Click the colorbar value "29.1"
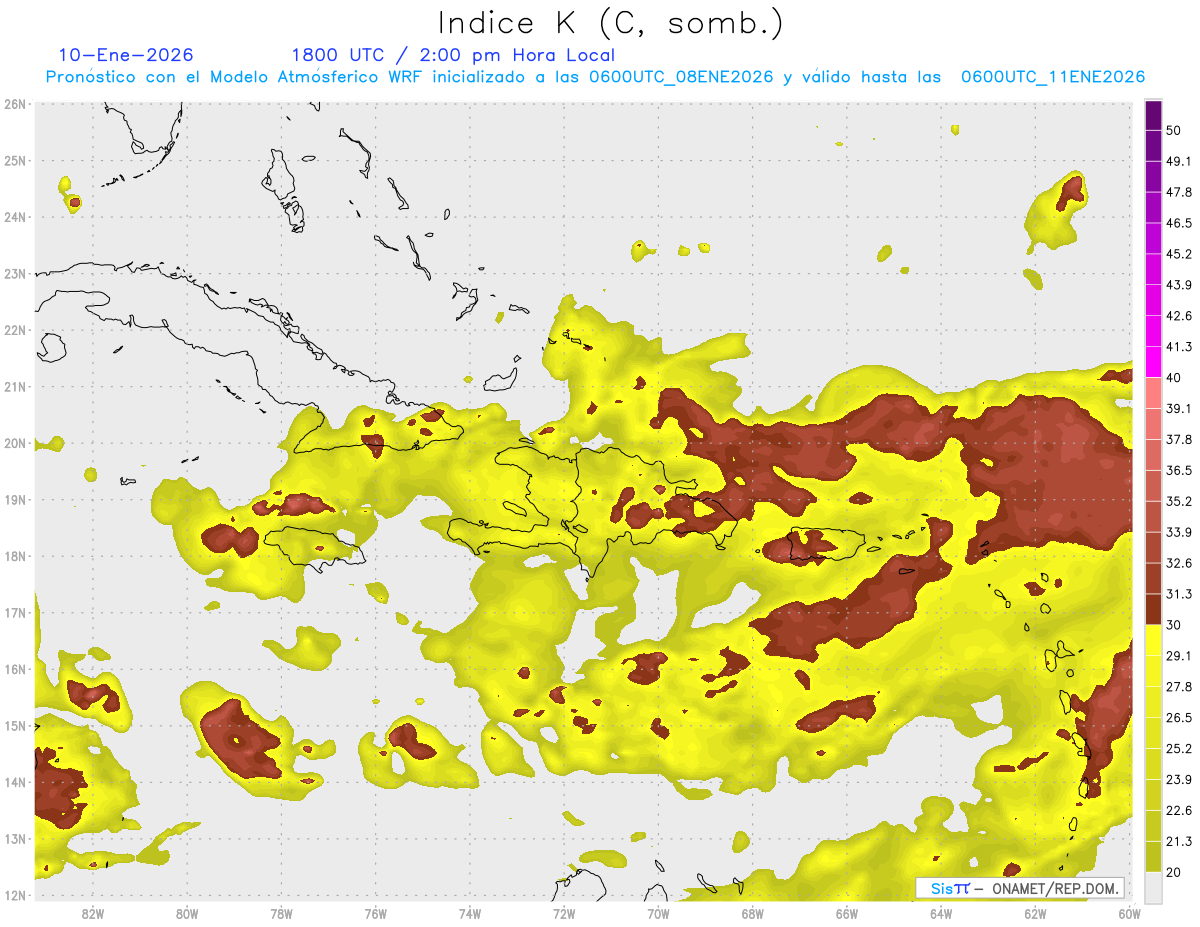 click(1178, 656)
